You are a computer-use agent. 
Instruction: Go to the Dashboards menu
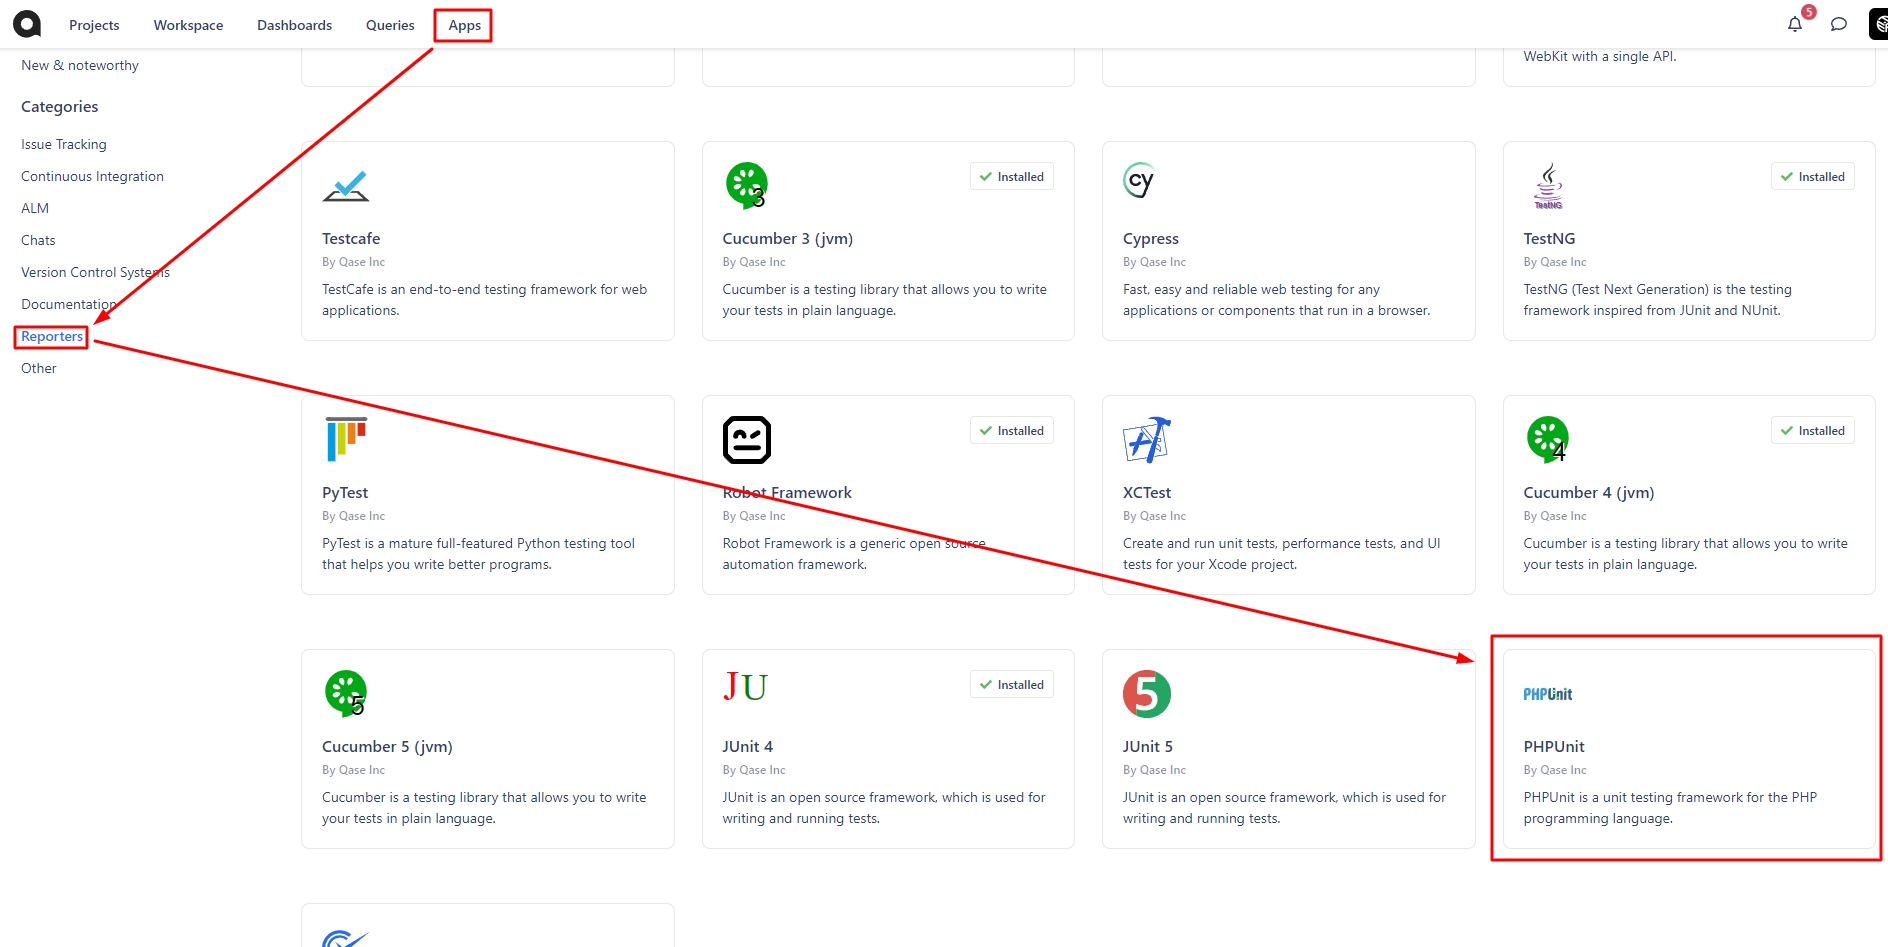pos(294,25)
